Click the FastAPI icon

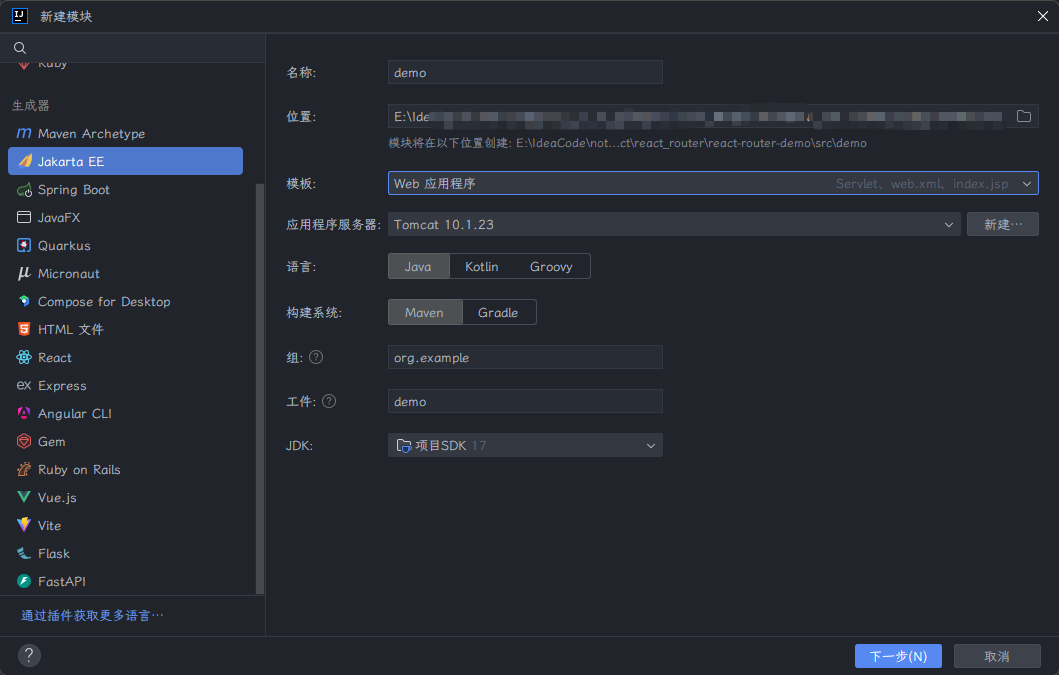[x=24, y=581]
